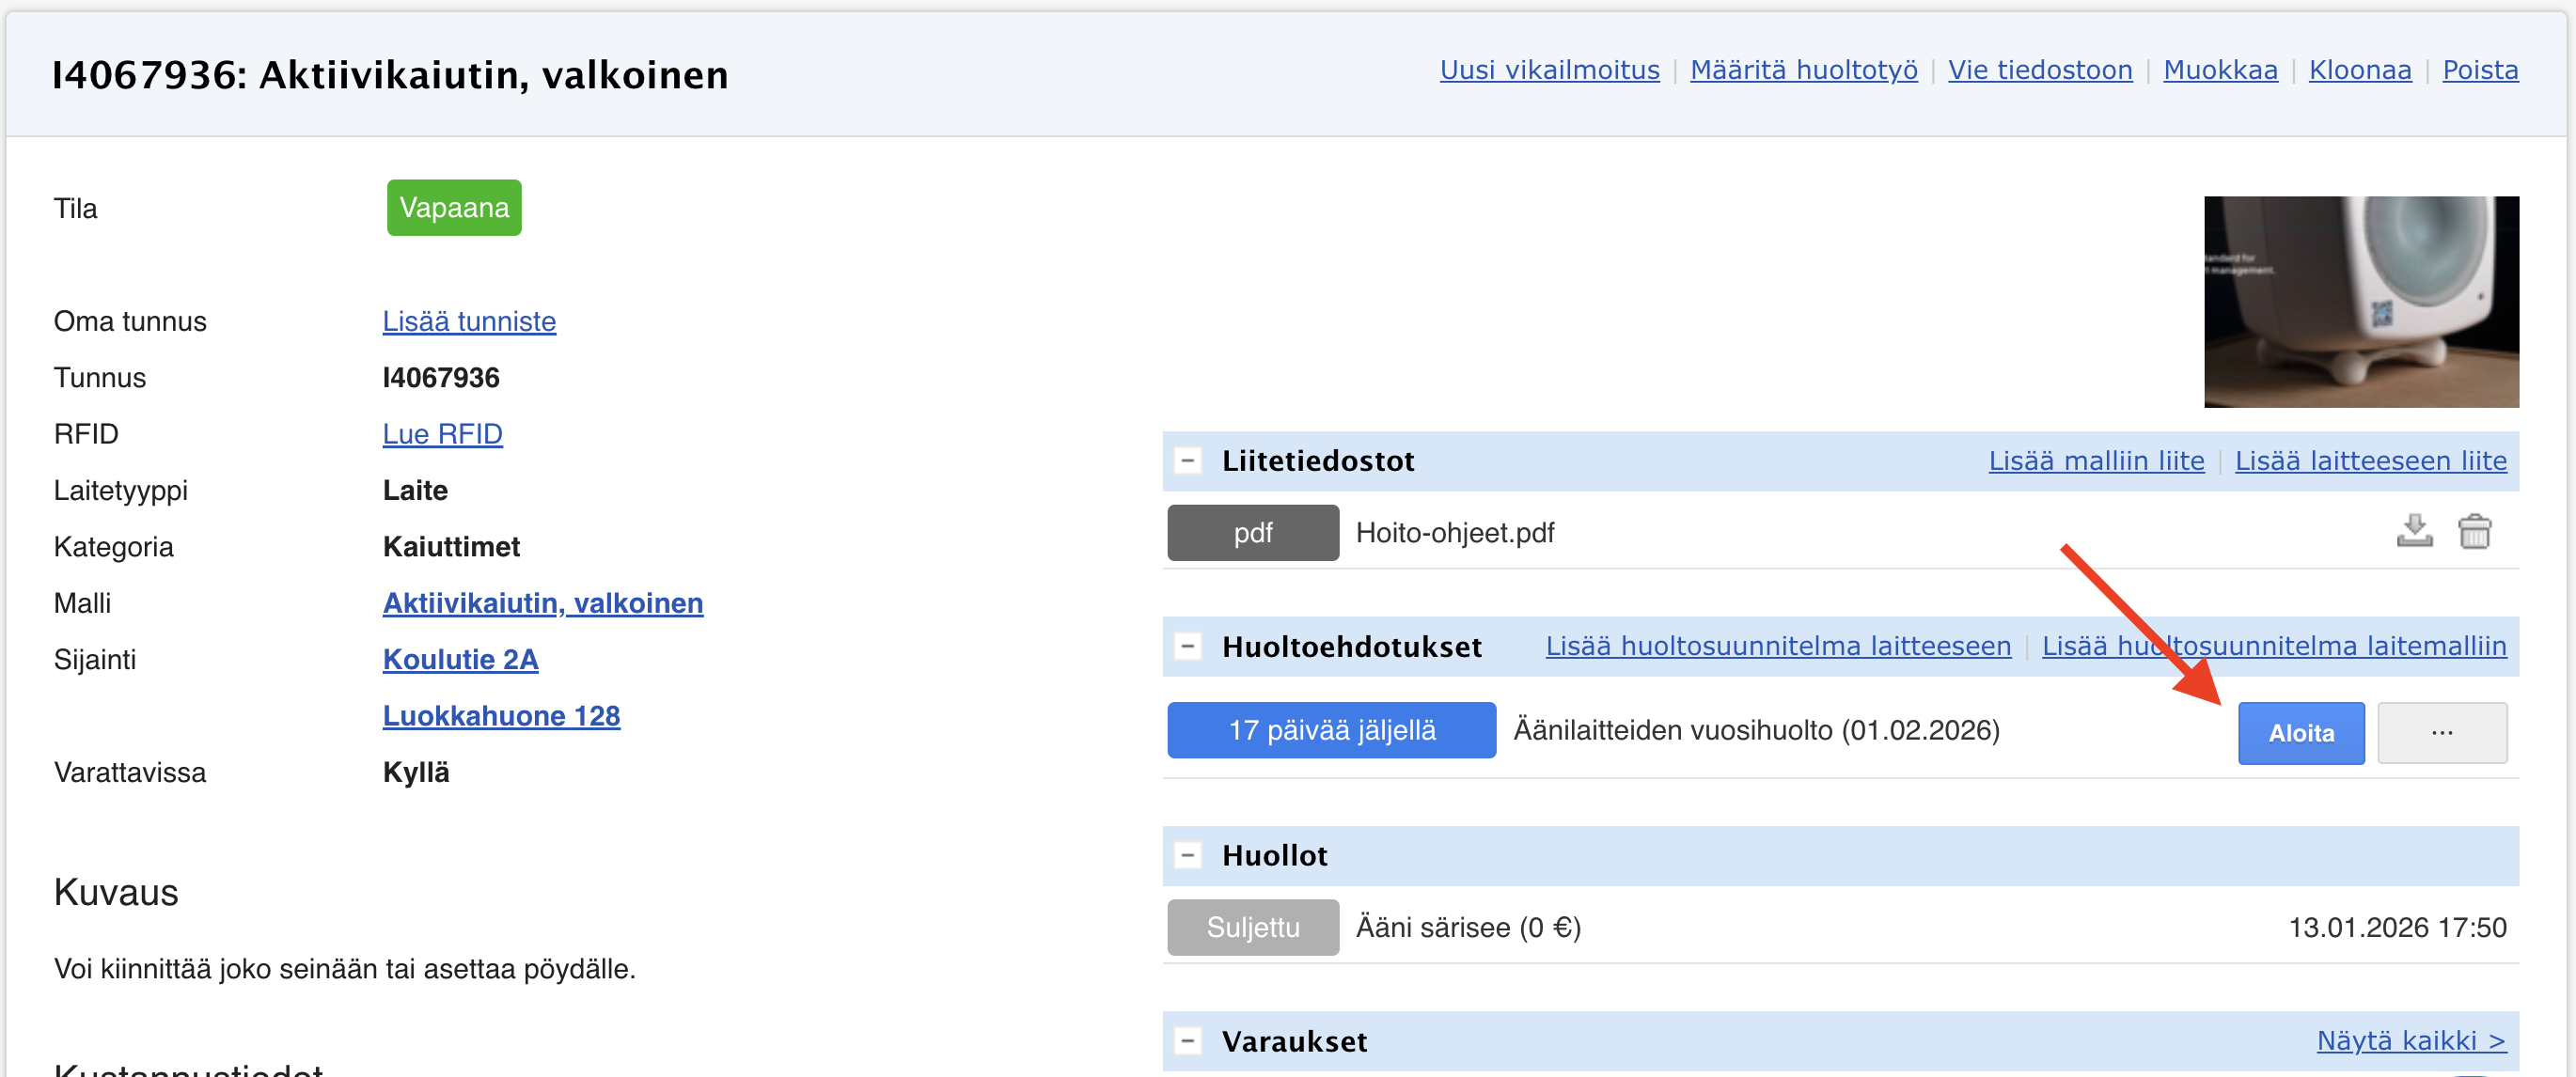2576x1077 pixels.
Task: Click Uusi vikailmoitus in header
Action: [x=1549, y=70]
